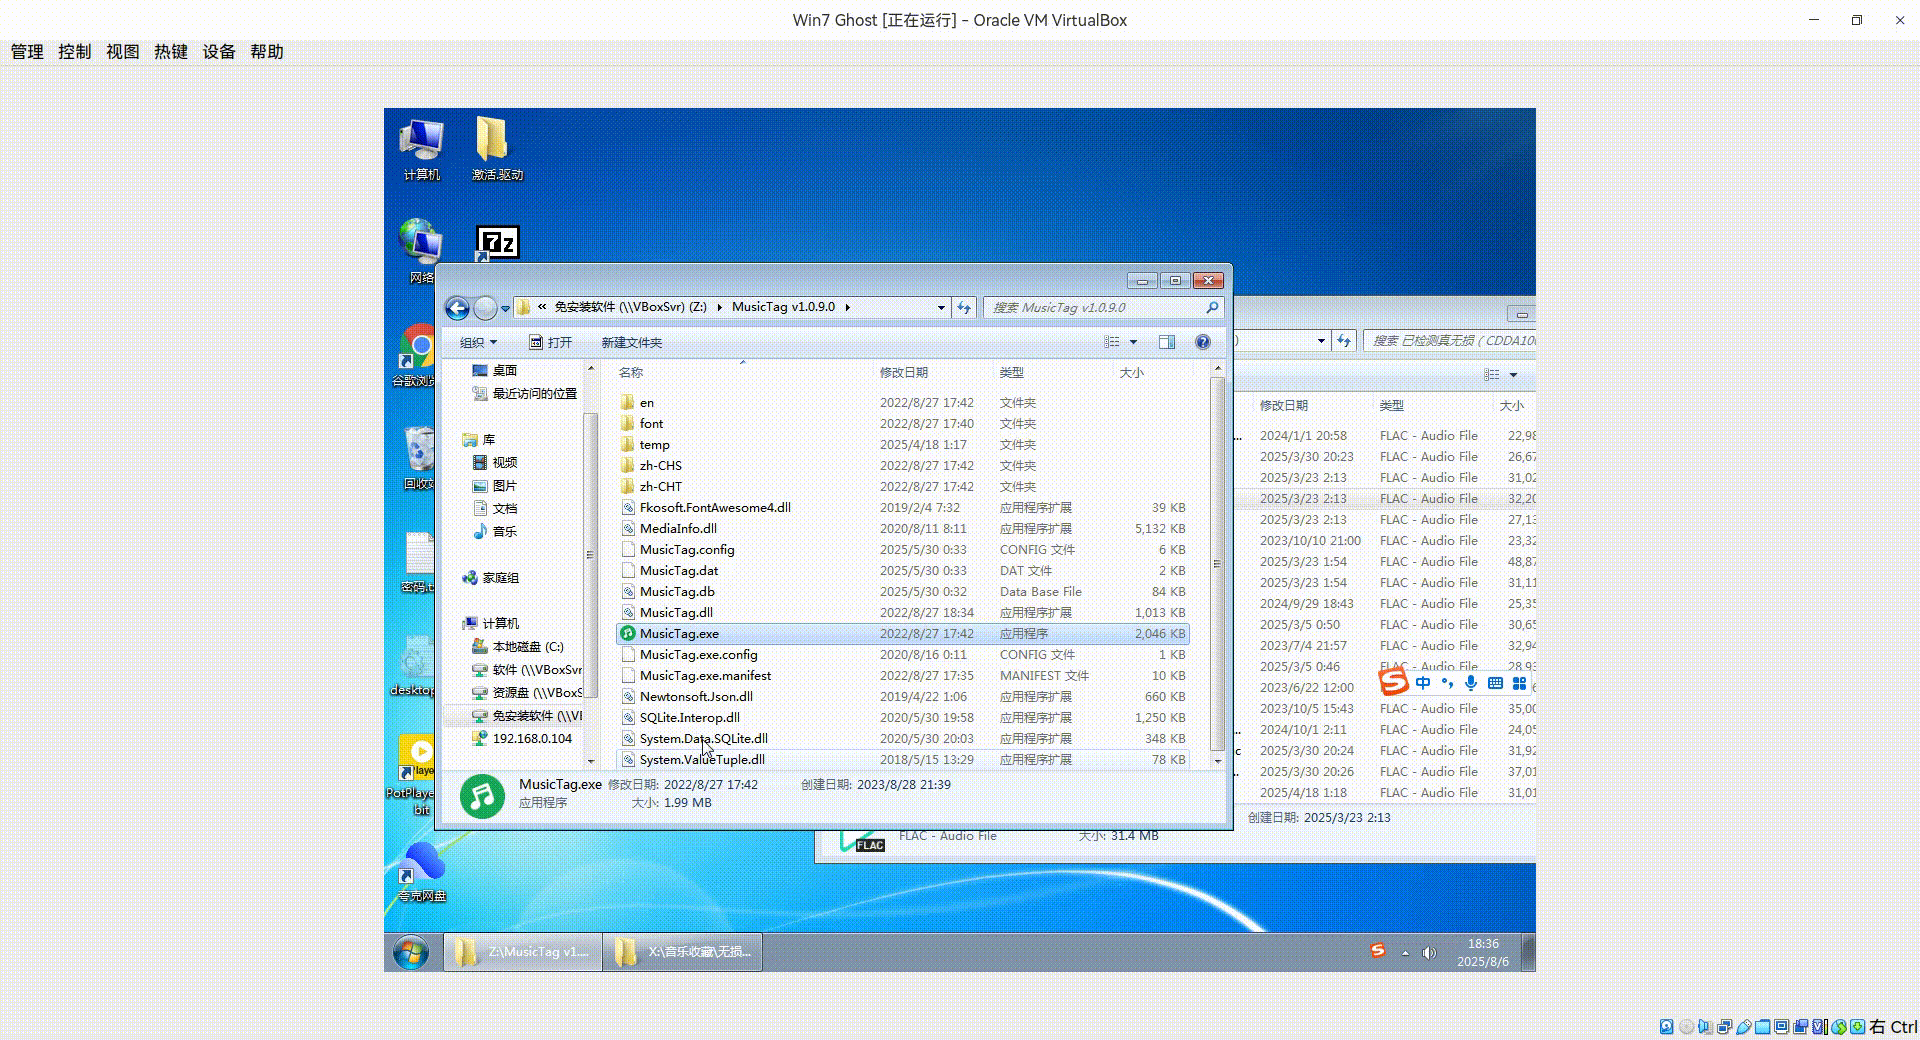The width and height of the screenshot is (1920, 1040).
Task: Change the view with the view-mode icon
Action: pos(1112,342)
